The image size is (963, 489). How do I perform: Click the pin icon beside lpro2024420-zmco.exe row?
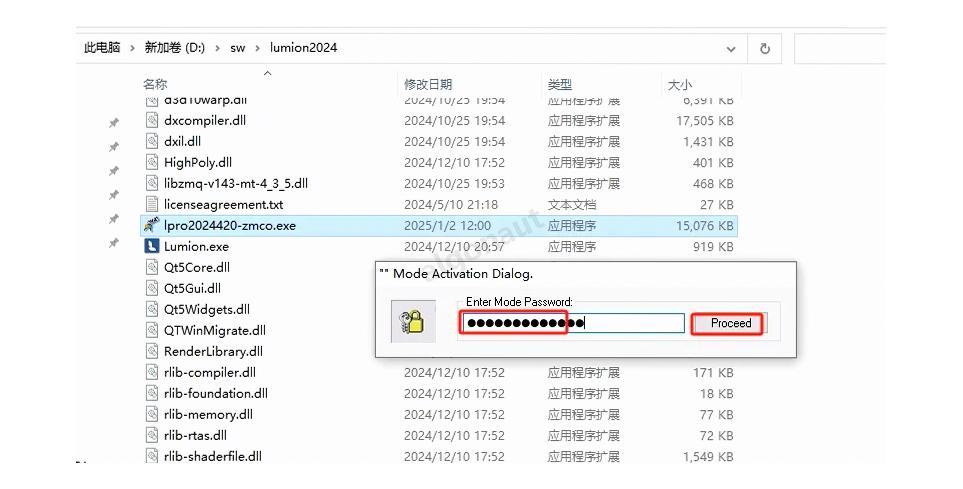114,219
